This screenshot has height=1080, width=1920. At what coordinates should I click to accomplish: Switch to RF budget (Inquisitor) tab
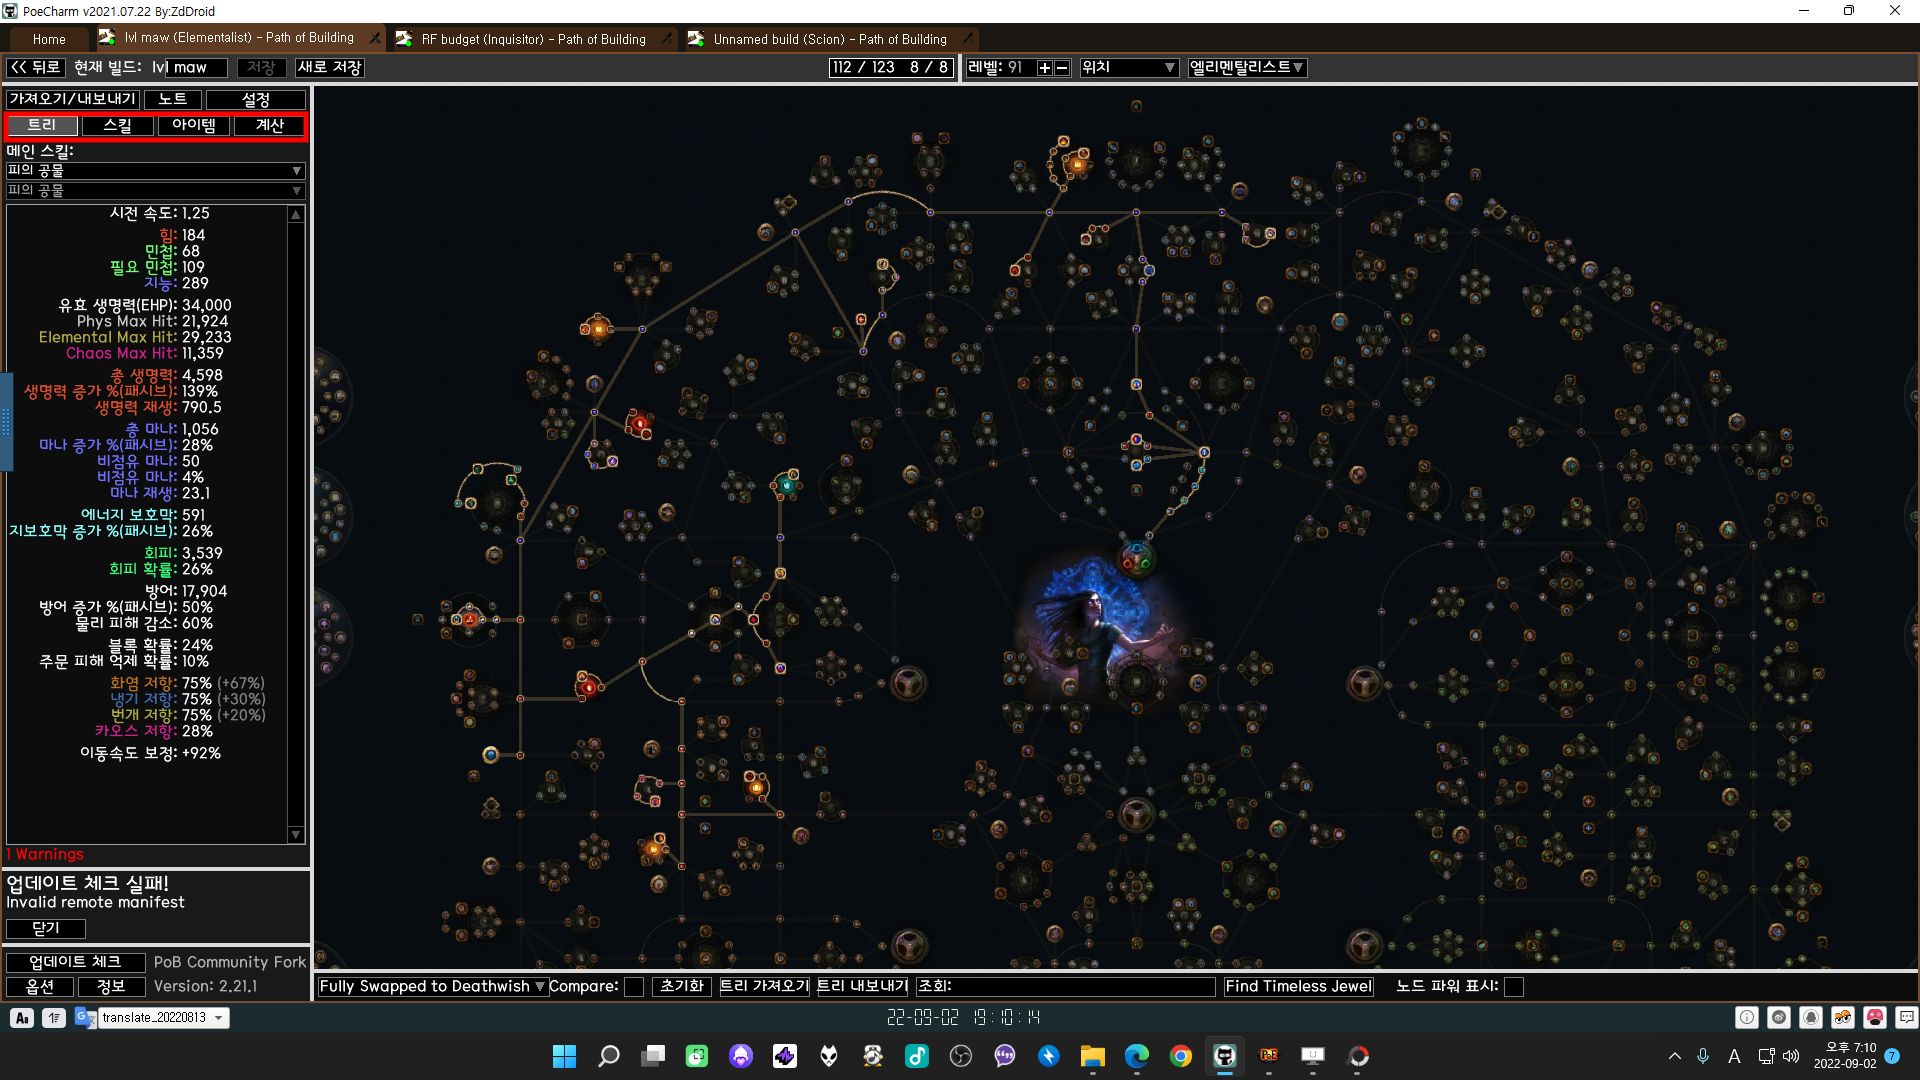click(x=533, y=39)
